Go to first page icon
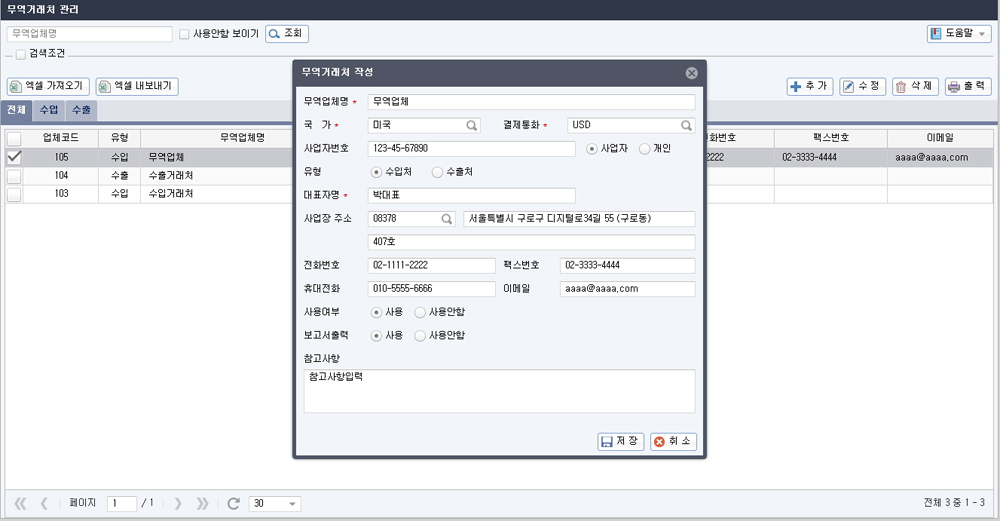Image resolution: width=1000 pixels, height=521 pixels. pos(20,504)
